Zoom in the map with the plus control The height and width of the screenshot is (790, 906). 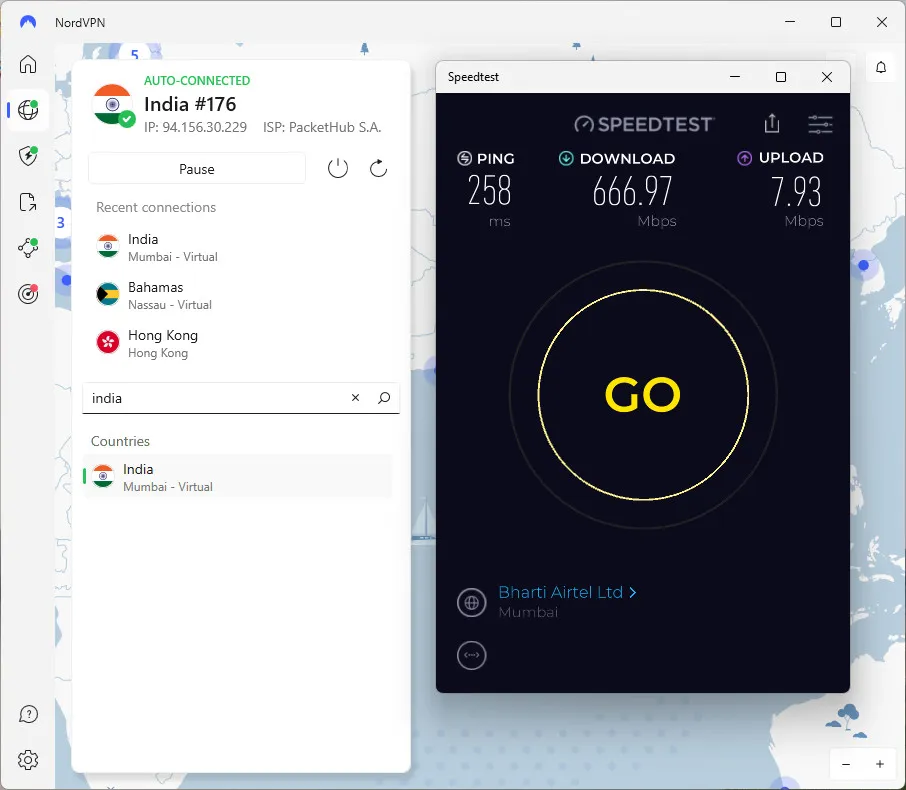pos(879,764)
